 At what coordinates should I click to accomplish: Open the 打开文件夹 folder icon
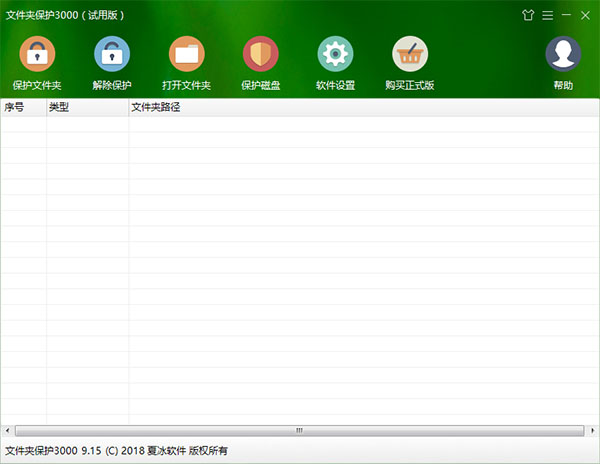click(186, 54)
